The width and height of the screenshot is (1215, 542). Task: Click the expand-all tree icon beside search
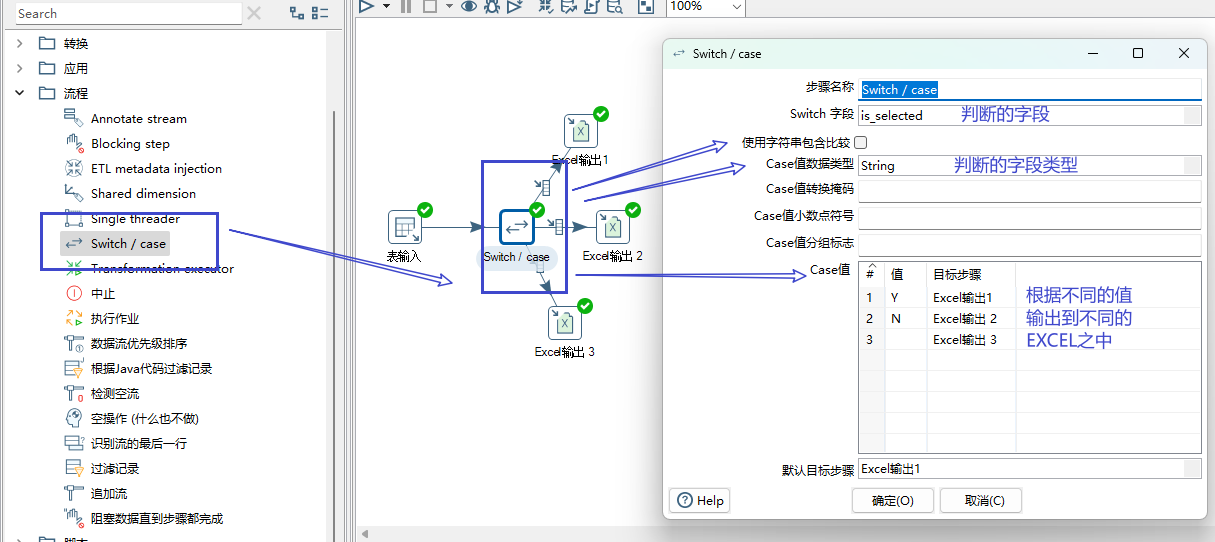coord(297,13)
